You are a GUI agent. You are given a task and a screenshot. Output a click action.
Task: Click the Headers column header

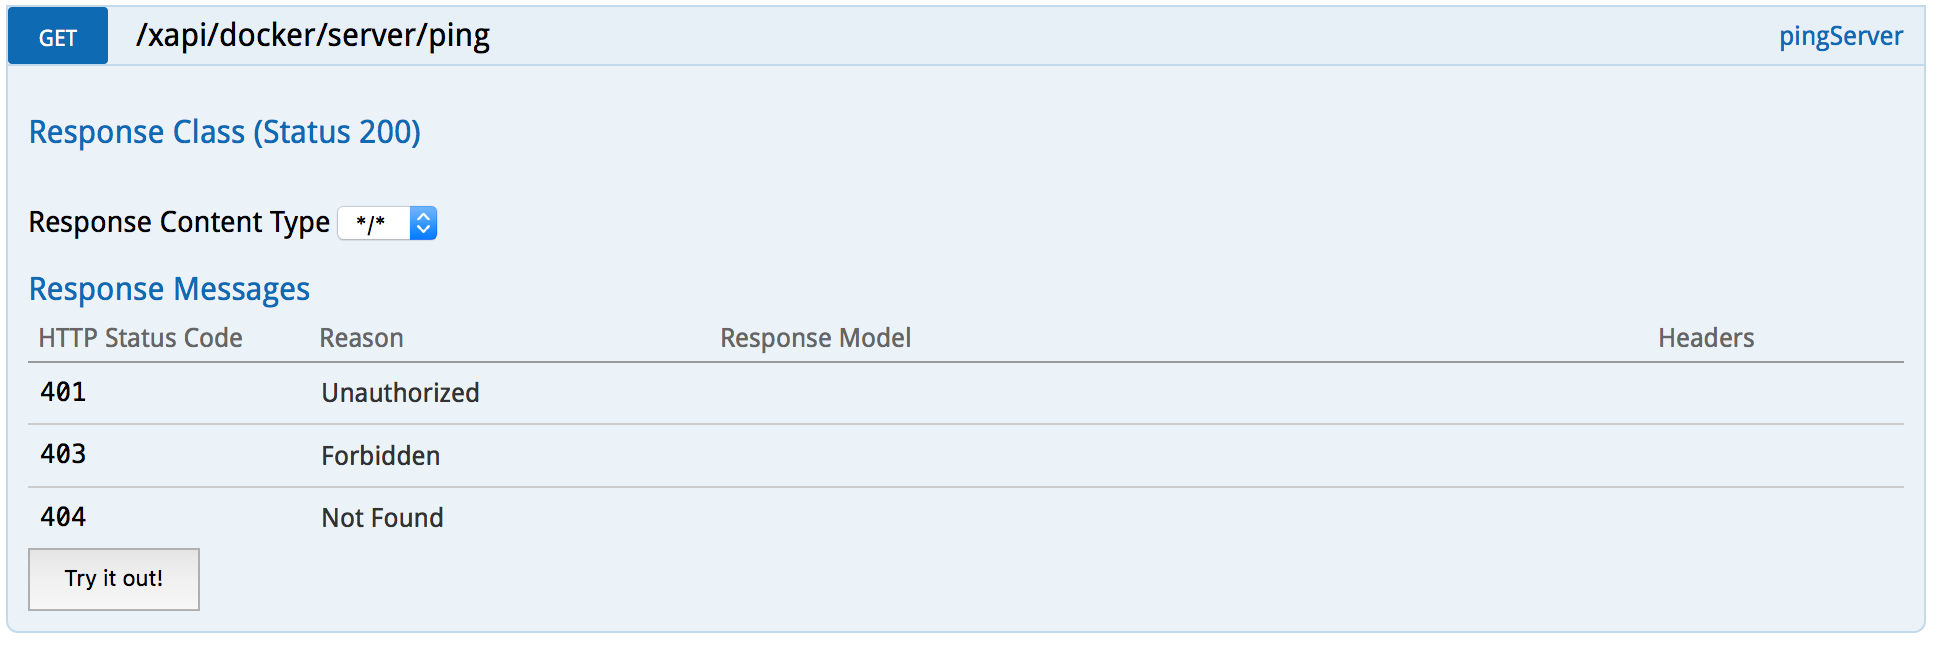[x=1705, y=338]
